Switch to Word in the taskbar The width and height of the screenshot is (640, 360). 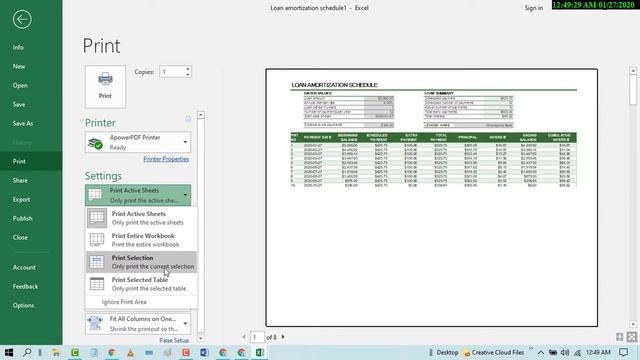[x=204, y=352]
